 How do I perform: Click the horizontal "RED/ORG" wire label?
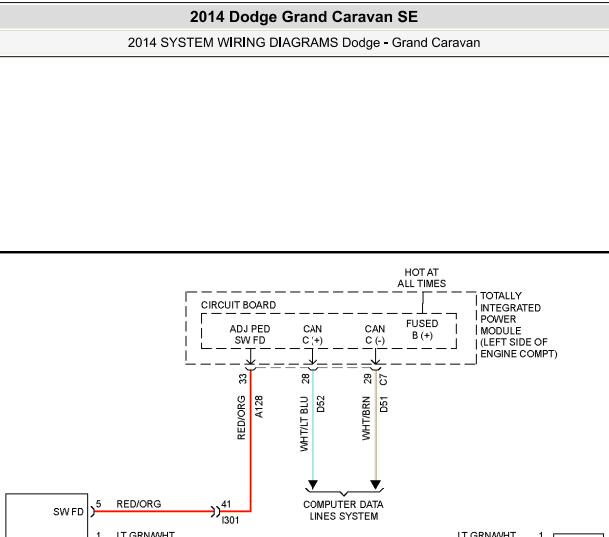(x=139, y=504)
